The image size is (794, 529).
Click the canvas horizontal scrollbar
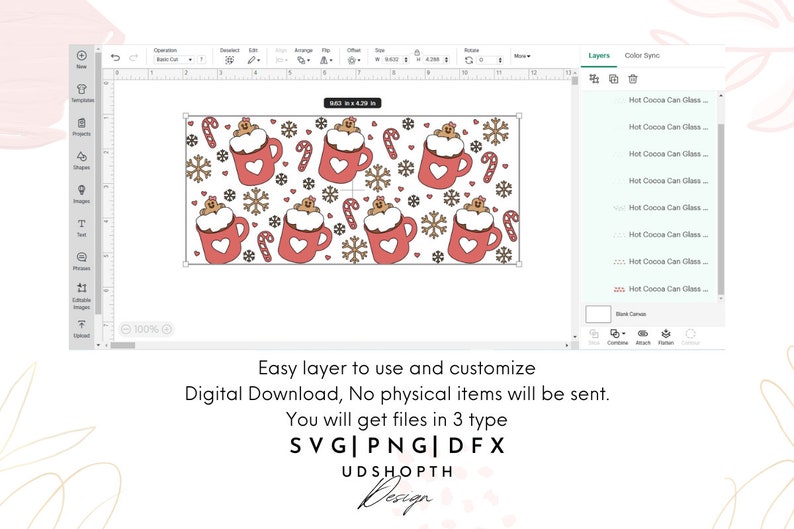click(123, 345)
